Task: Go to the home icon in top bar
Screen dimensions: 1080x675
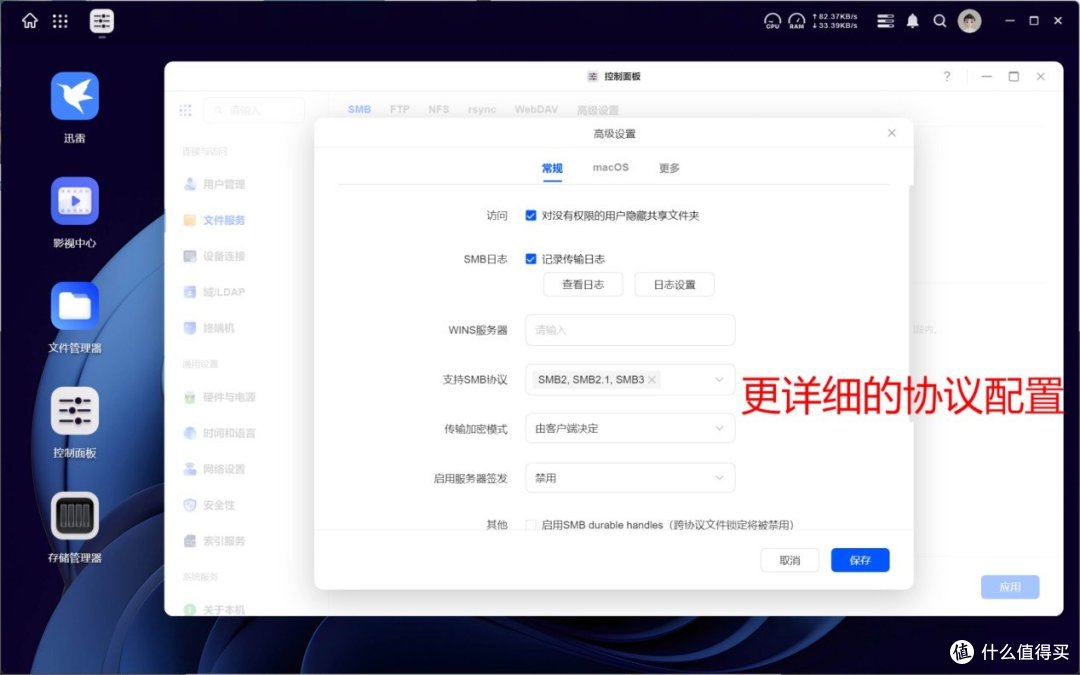Action: [x=30, y=21]
